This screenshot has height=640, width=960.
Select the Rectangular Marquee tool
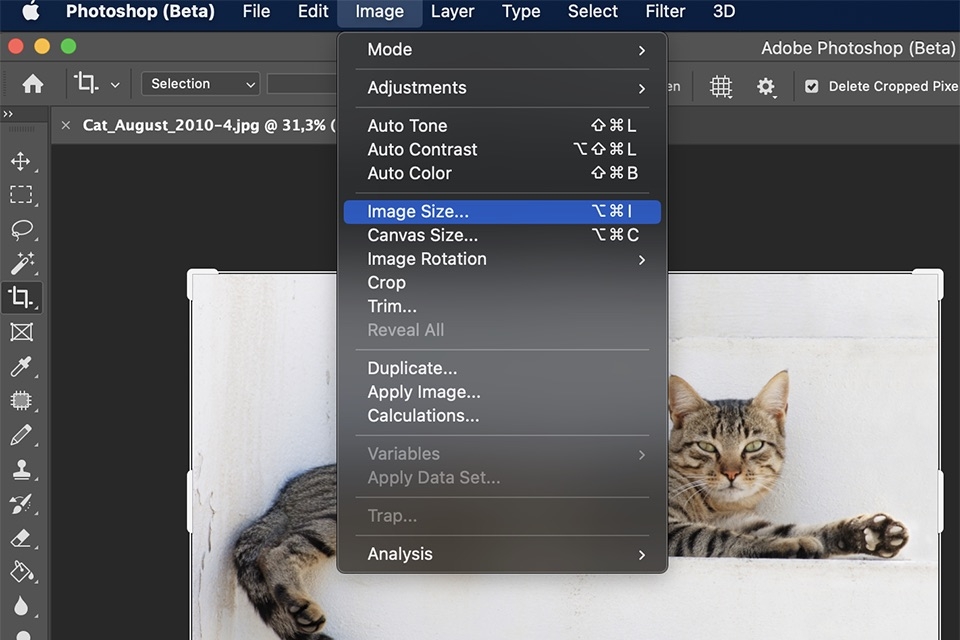pyautogui.click(x=22, y=195)
